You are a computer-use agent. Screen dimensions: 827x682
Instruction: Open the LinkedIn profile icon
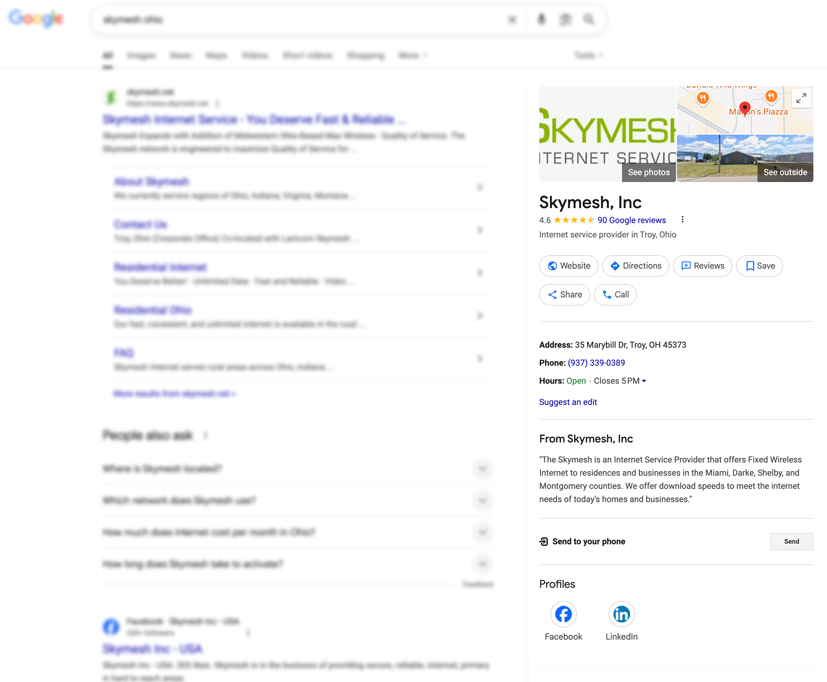621,614
